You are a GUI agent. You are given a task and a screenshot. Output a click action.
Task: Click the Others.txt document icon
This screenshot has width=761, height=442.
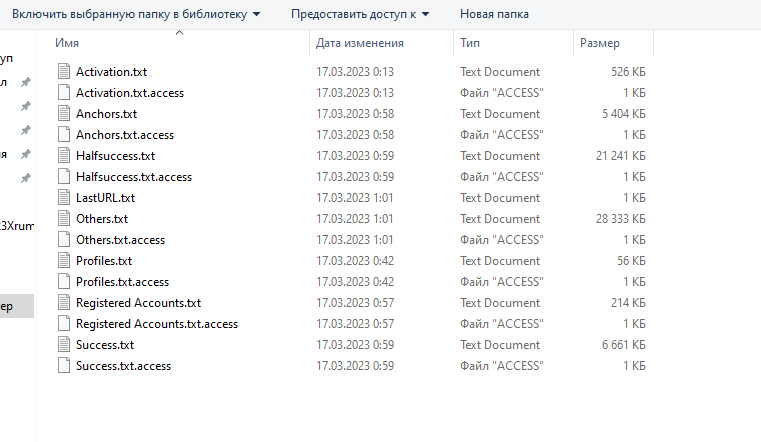(x=65, y=219)
